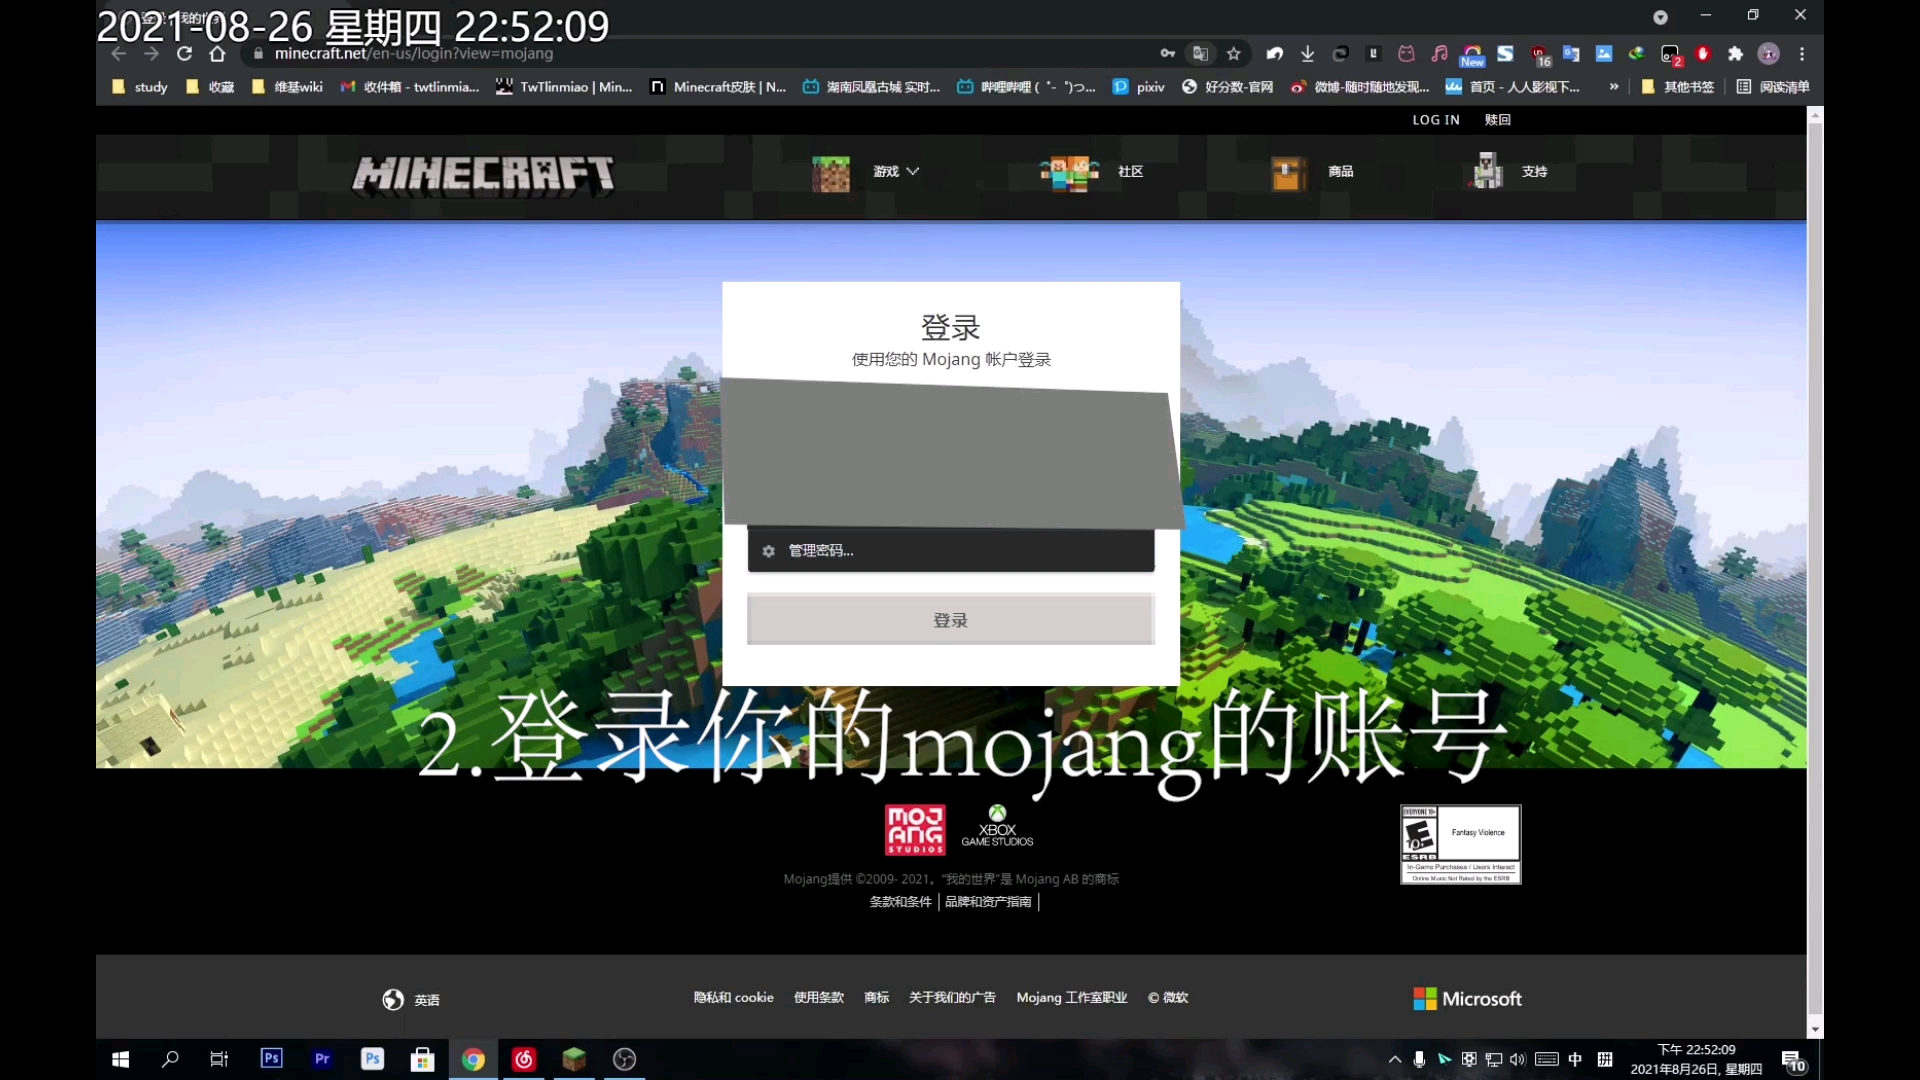Open the 社区 navigation menu item
1920x1080 pixels.
[x=1130, y=172]
